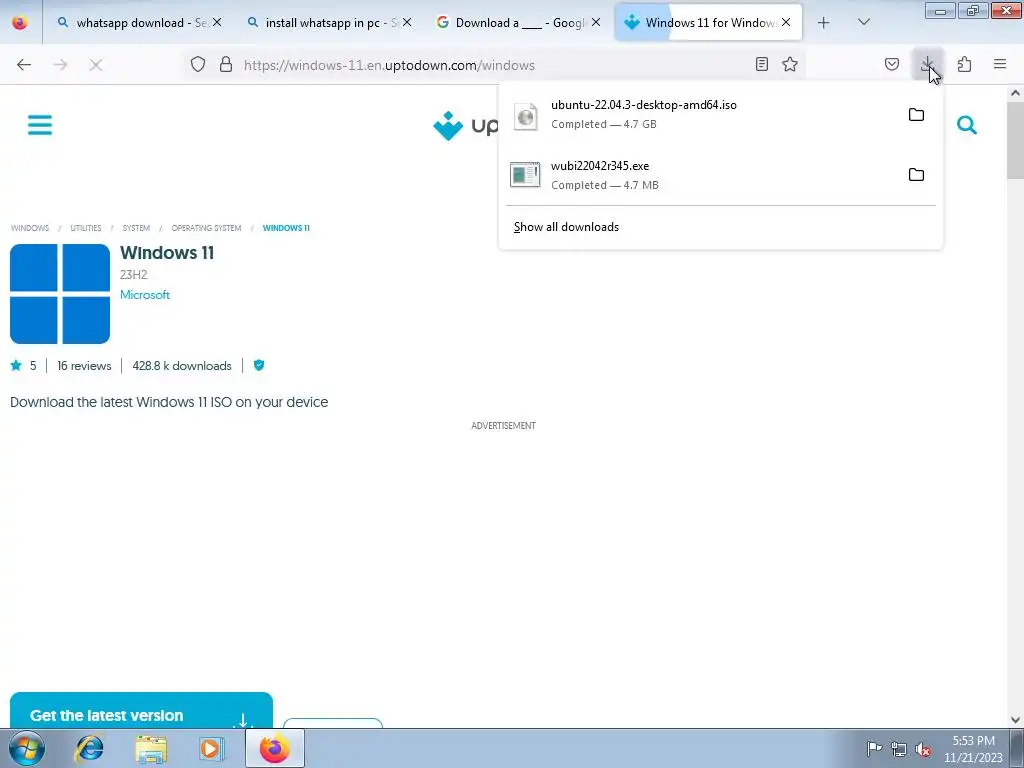Click the address bar URL field
Image resolution: width=1024 pixels, height=768 pixels.
point(493,65)
